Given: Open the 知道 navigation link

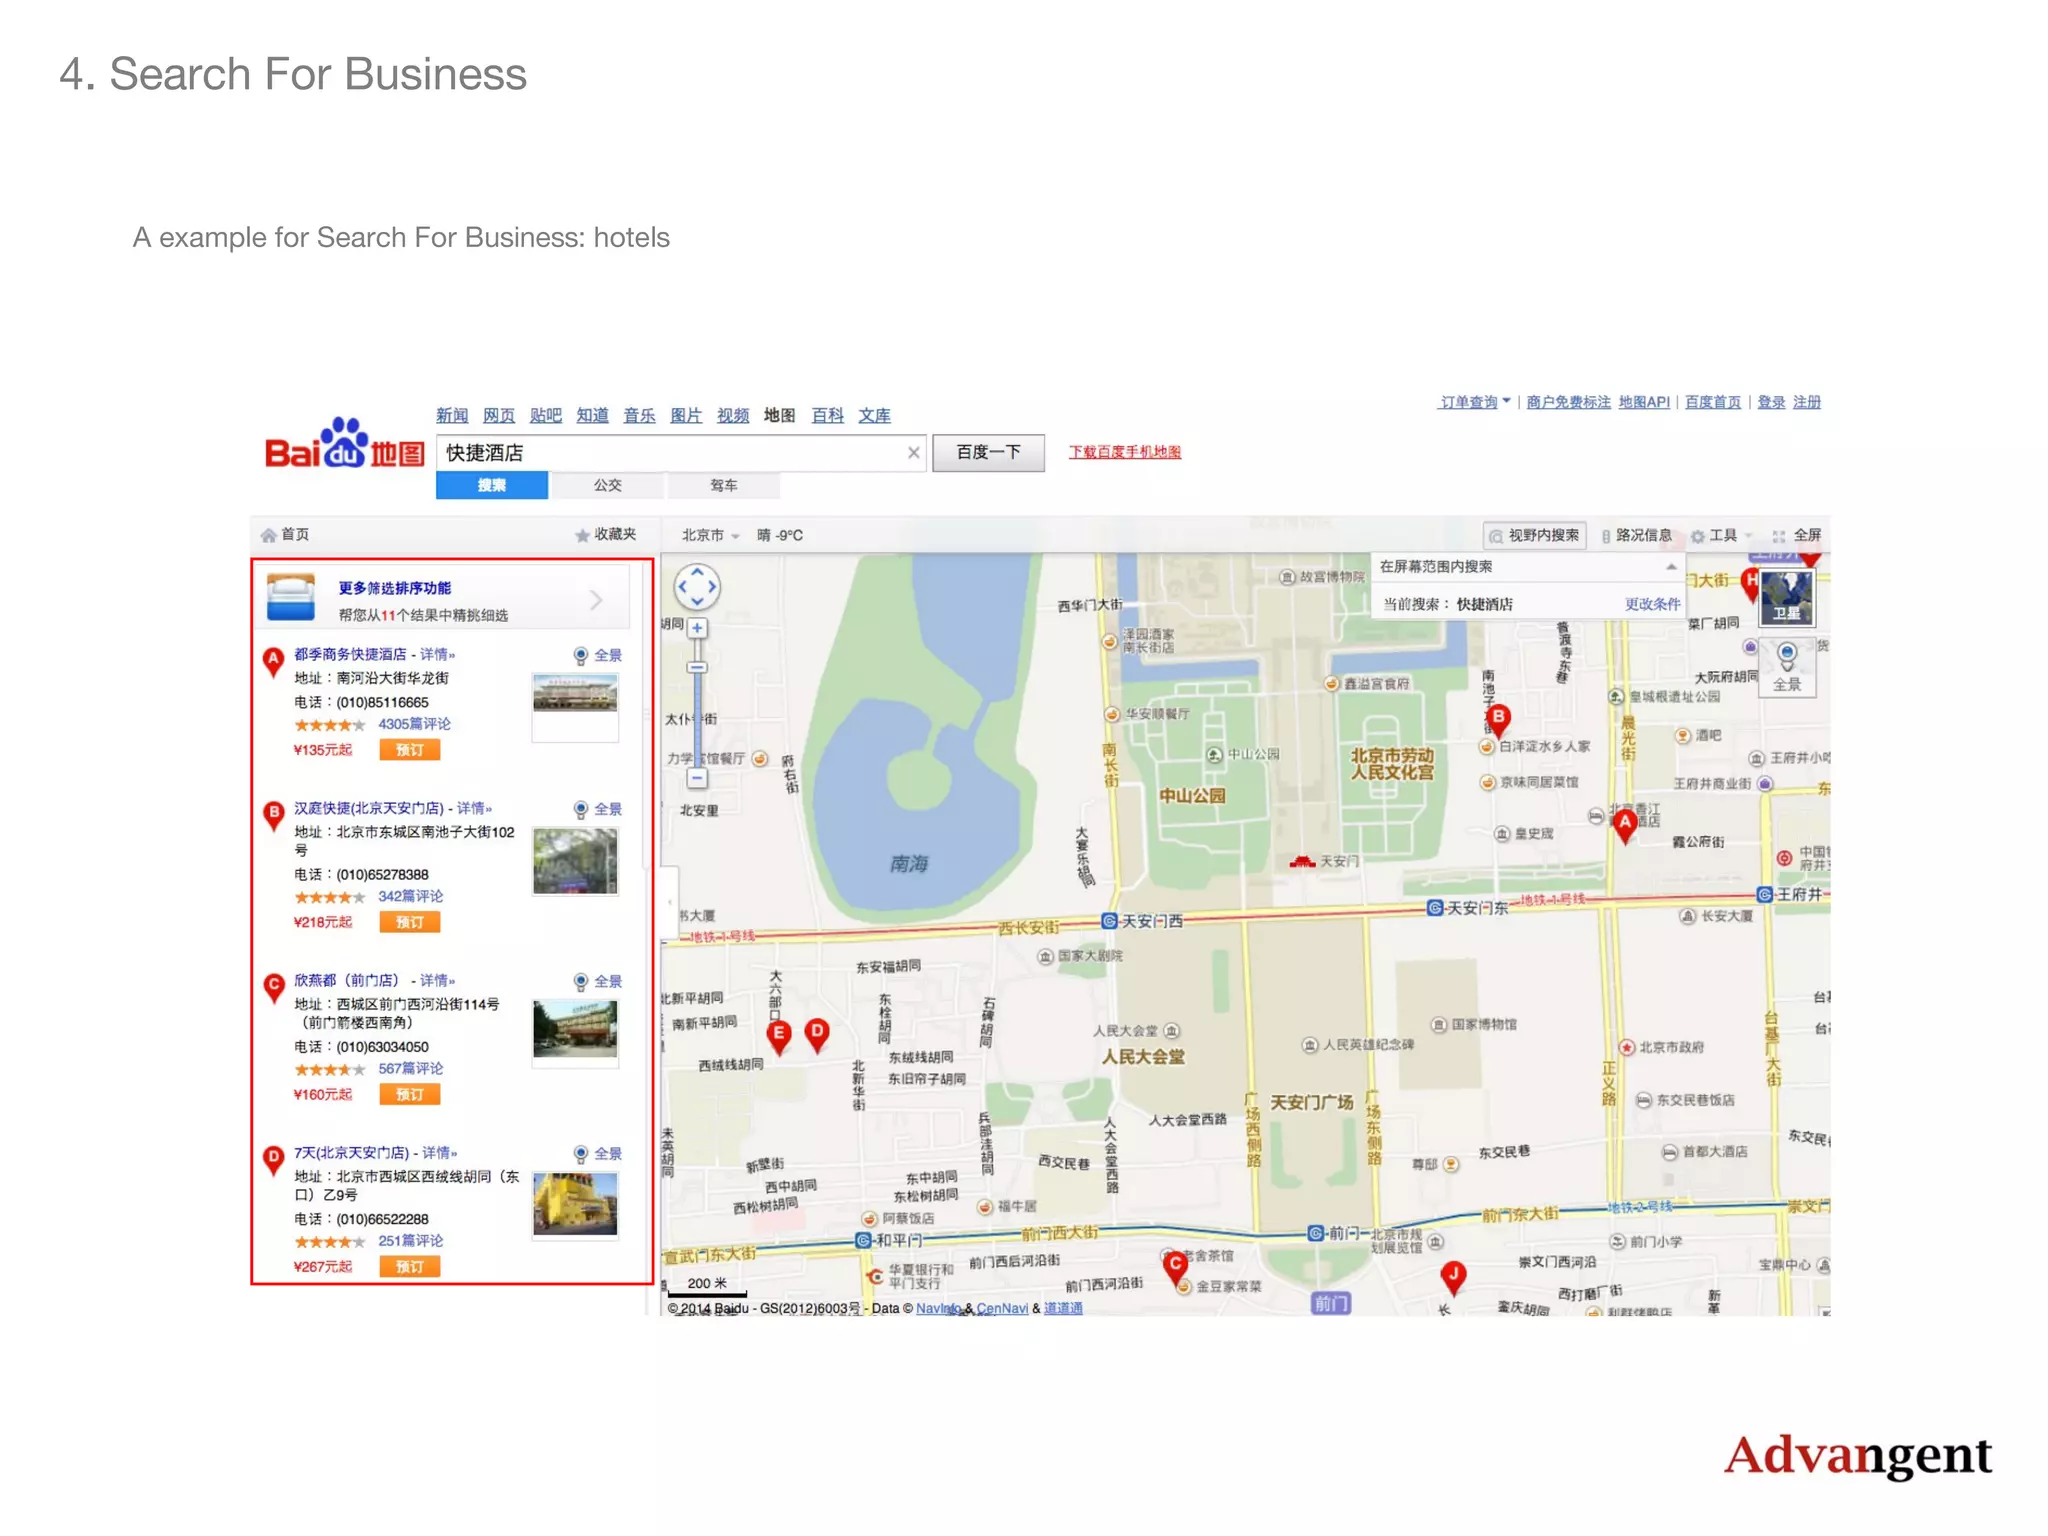Looking at the screenshot, I should pos(592,415).
